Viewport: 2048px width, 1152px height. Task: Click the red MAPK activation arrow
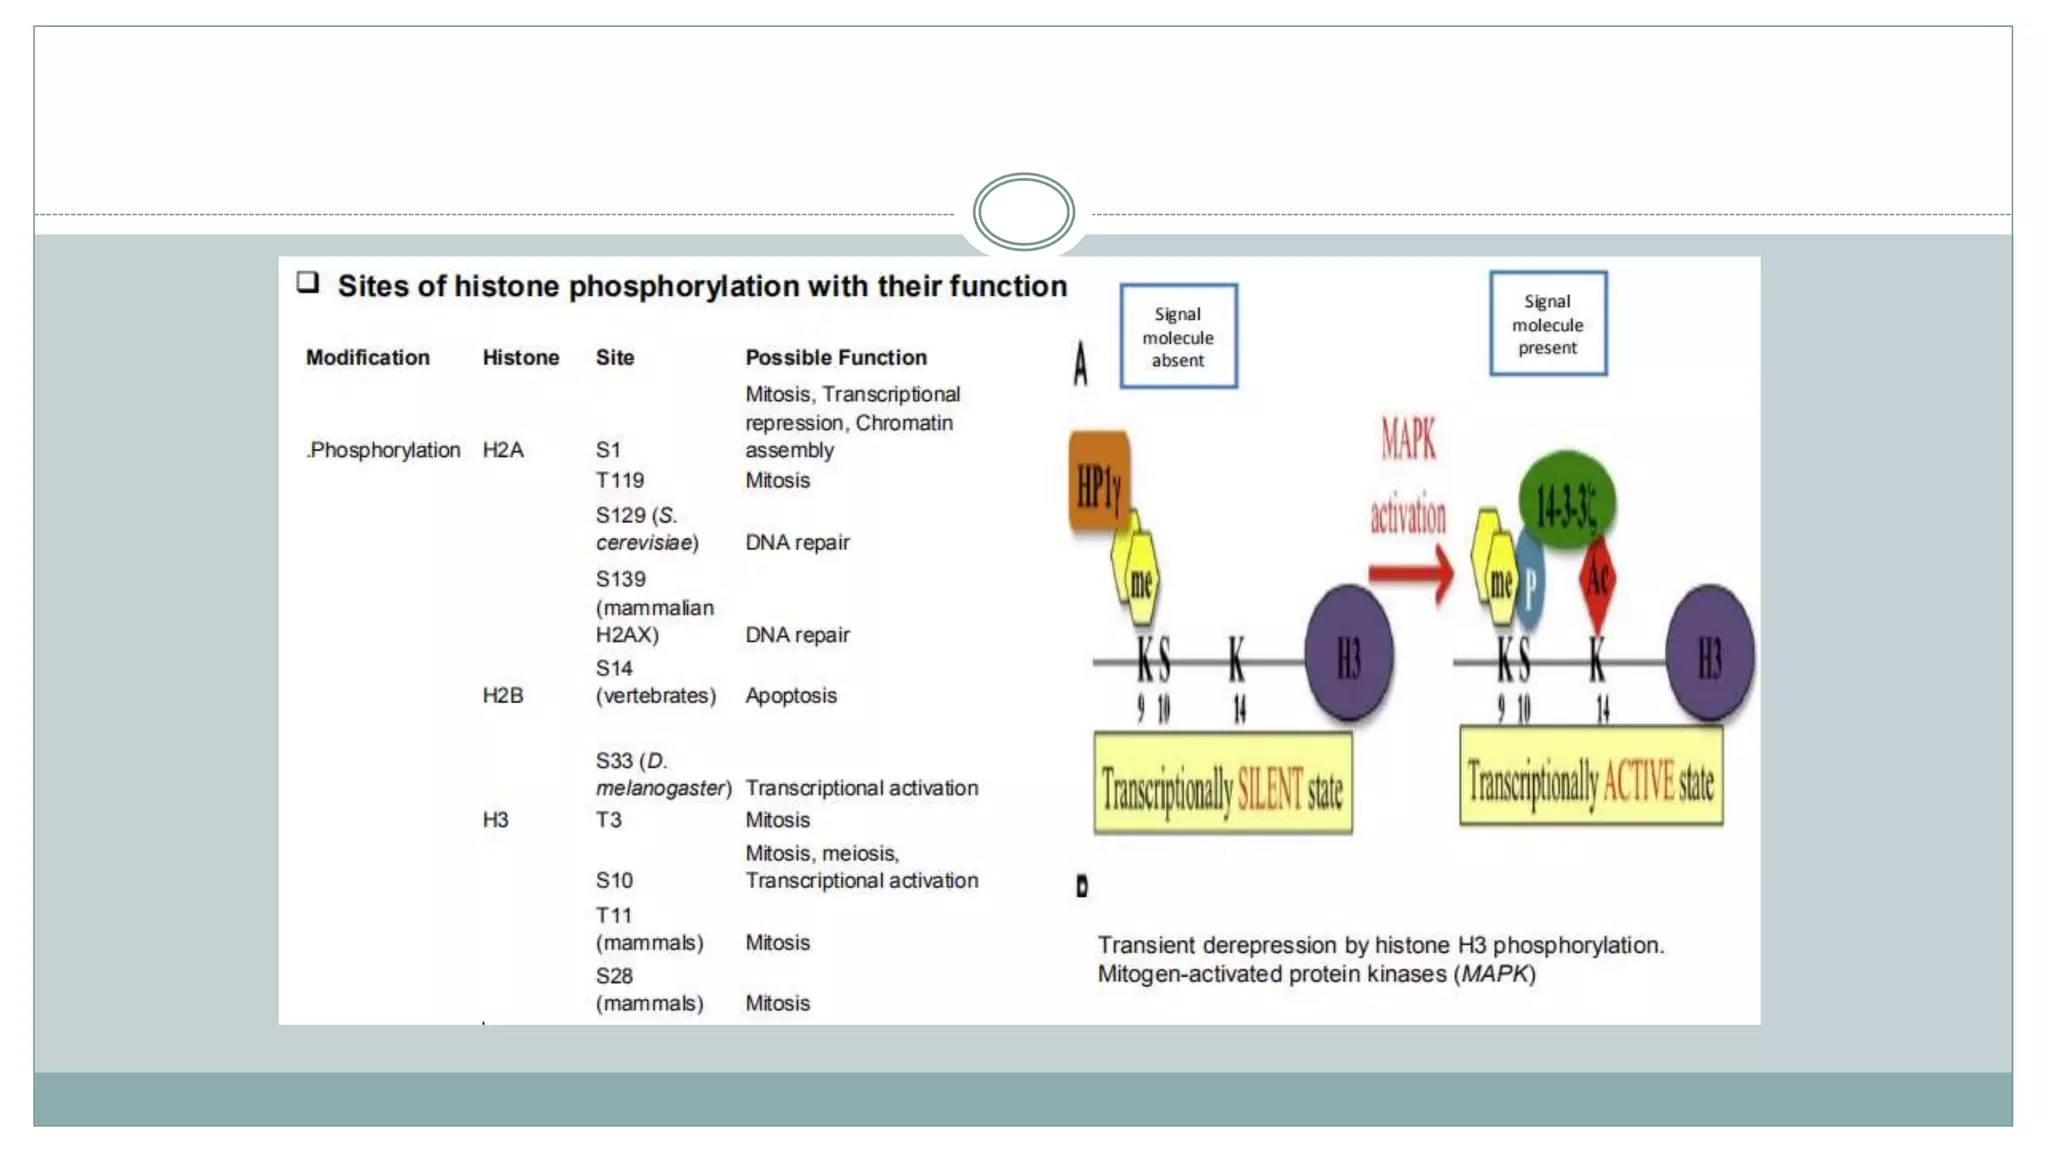click(x=1410, y=574)
